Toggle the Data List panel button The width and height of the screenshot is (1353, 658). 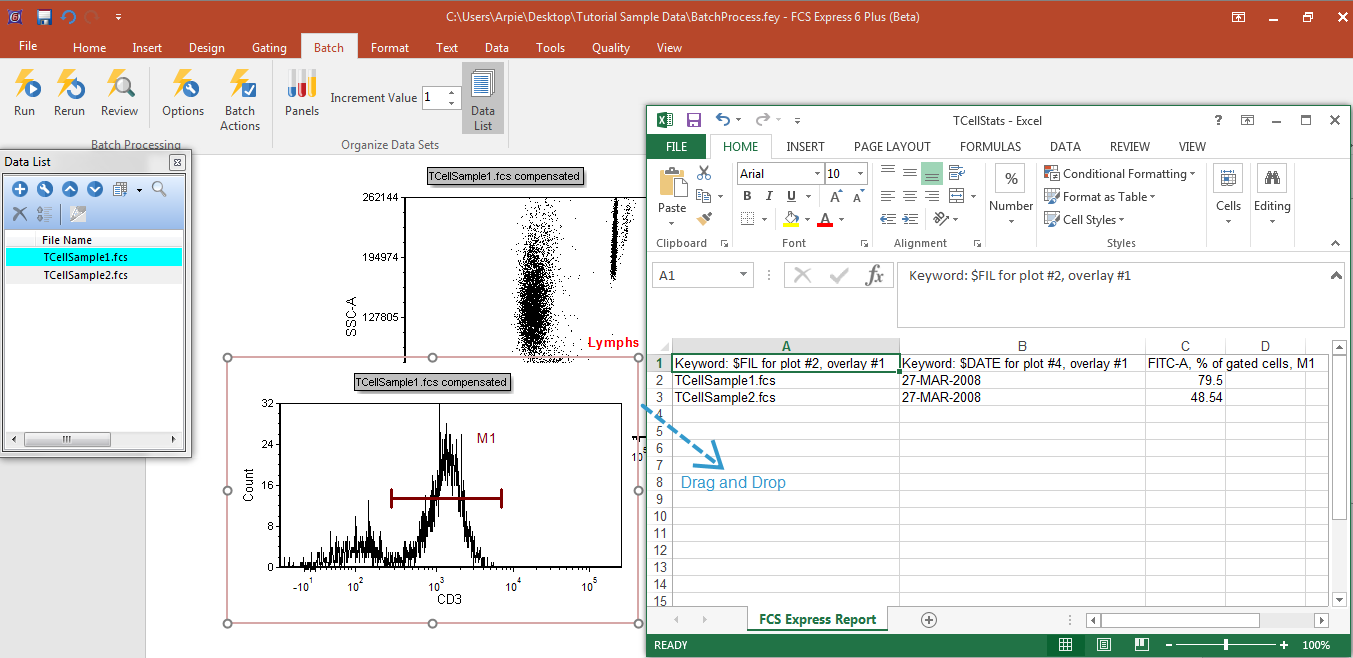click(483, 99)
